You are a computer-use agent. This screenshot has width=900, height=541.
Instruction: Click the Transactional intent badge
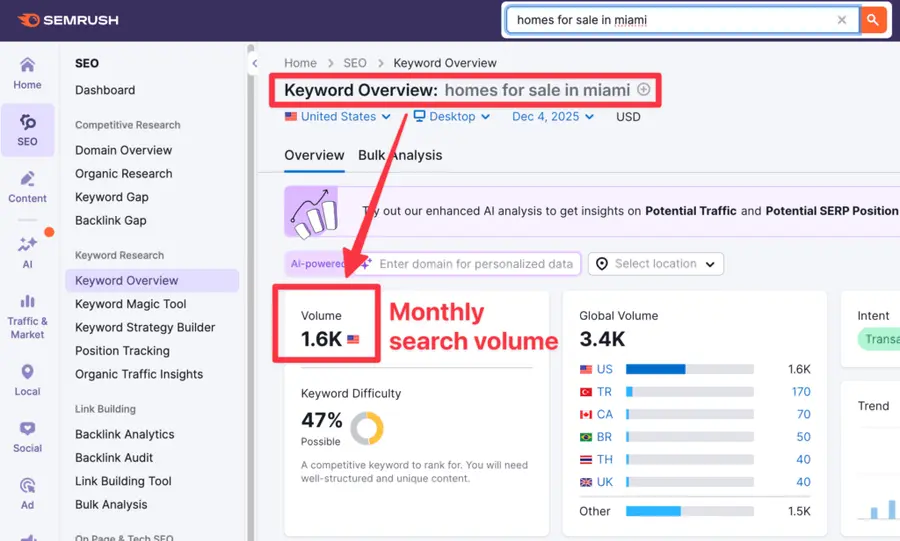(x=879, y=340)
